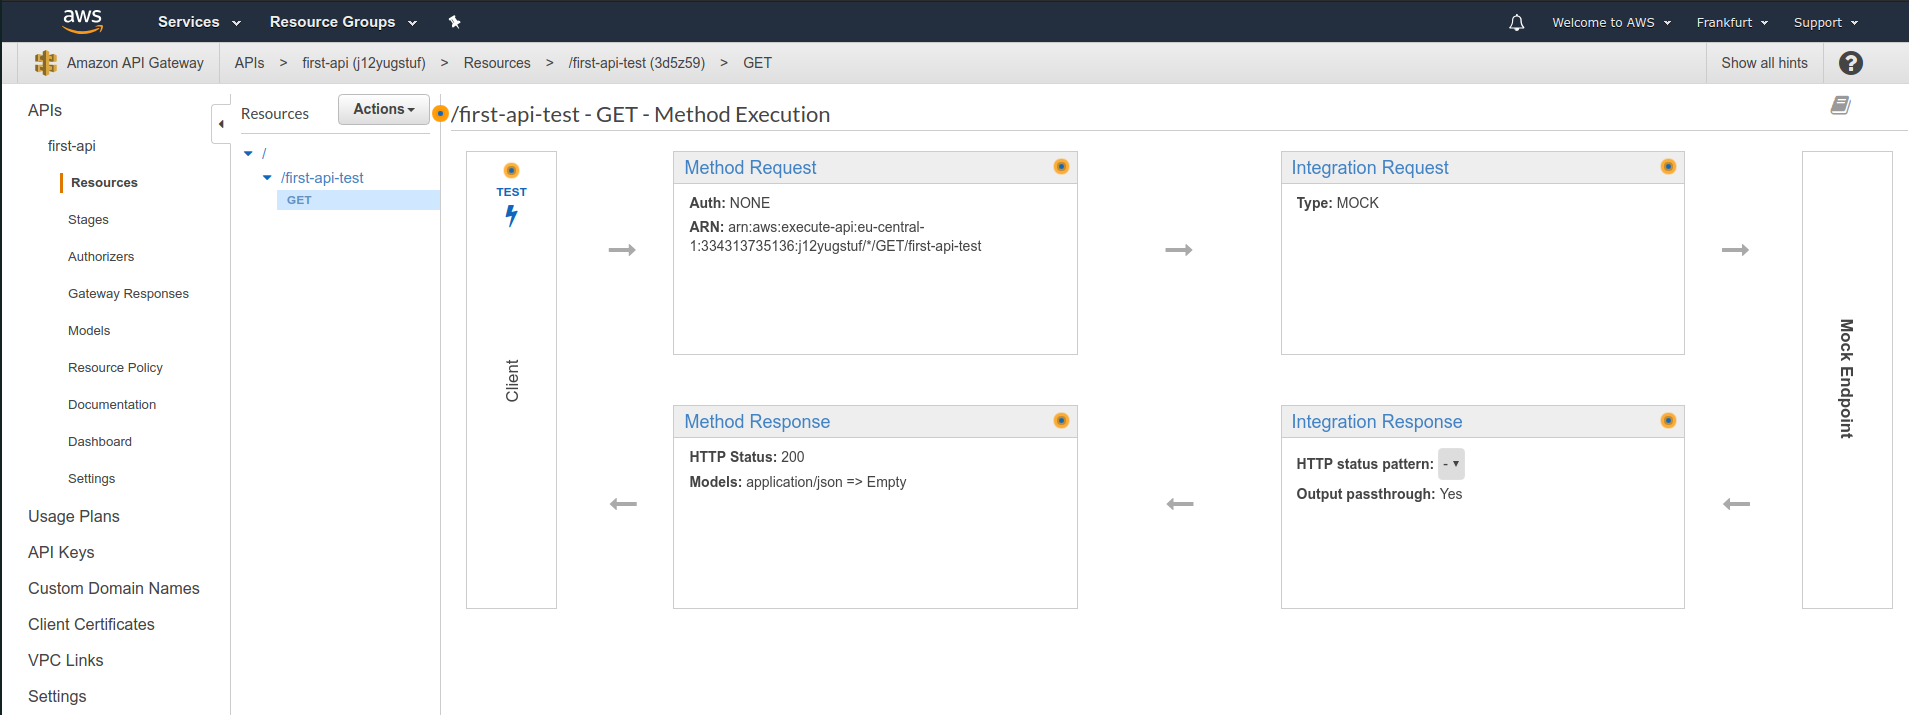Collapse the left sidebar arrow
This screenshot has width=1909, height=715.
pyautogui.click(x=221, y=124)
